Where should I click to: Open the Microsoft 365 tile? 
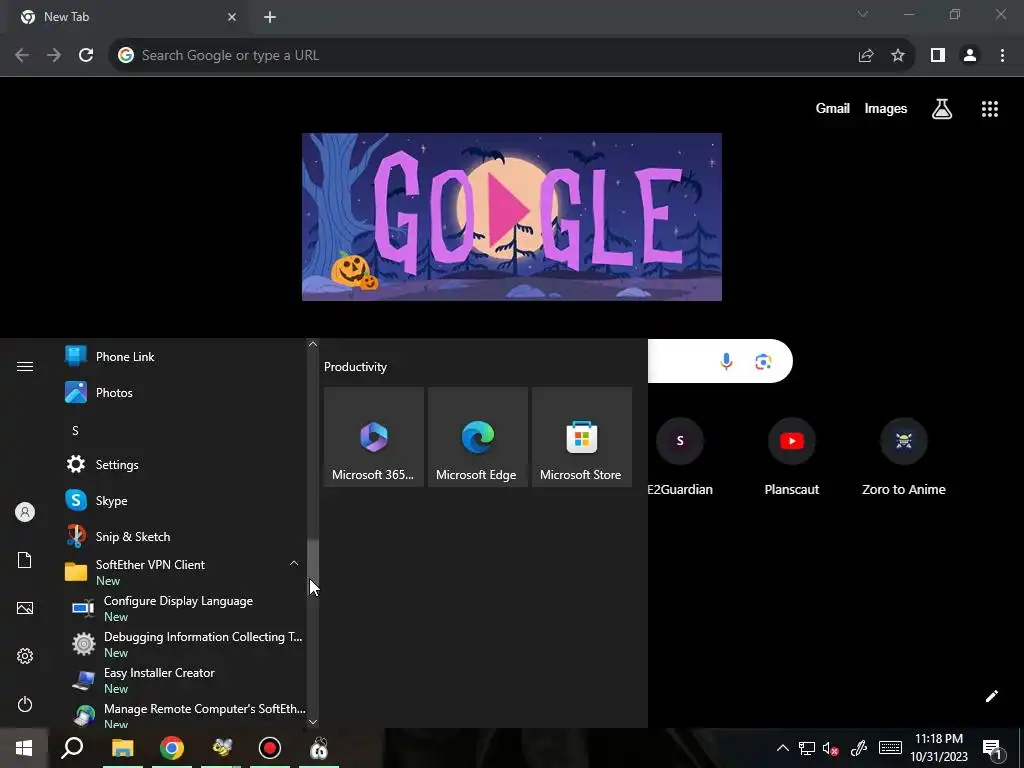(x=374, y=437)
